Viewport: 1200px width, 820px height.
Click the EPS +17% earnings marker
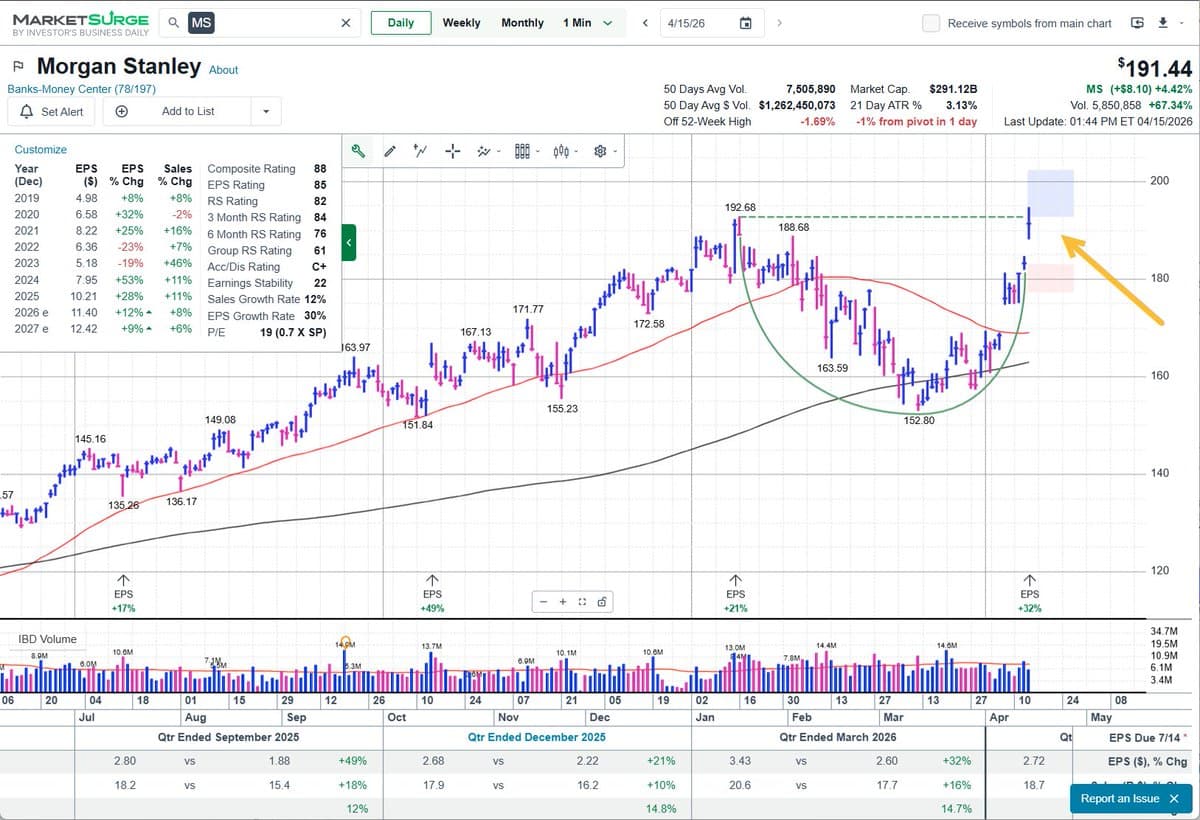pos(123,593)
